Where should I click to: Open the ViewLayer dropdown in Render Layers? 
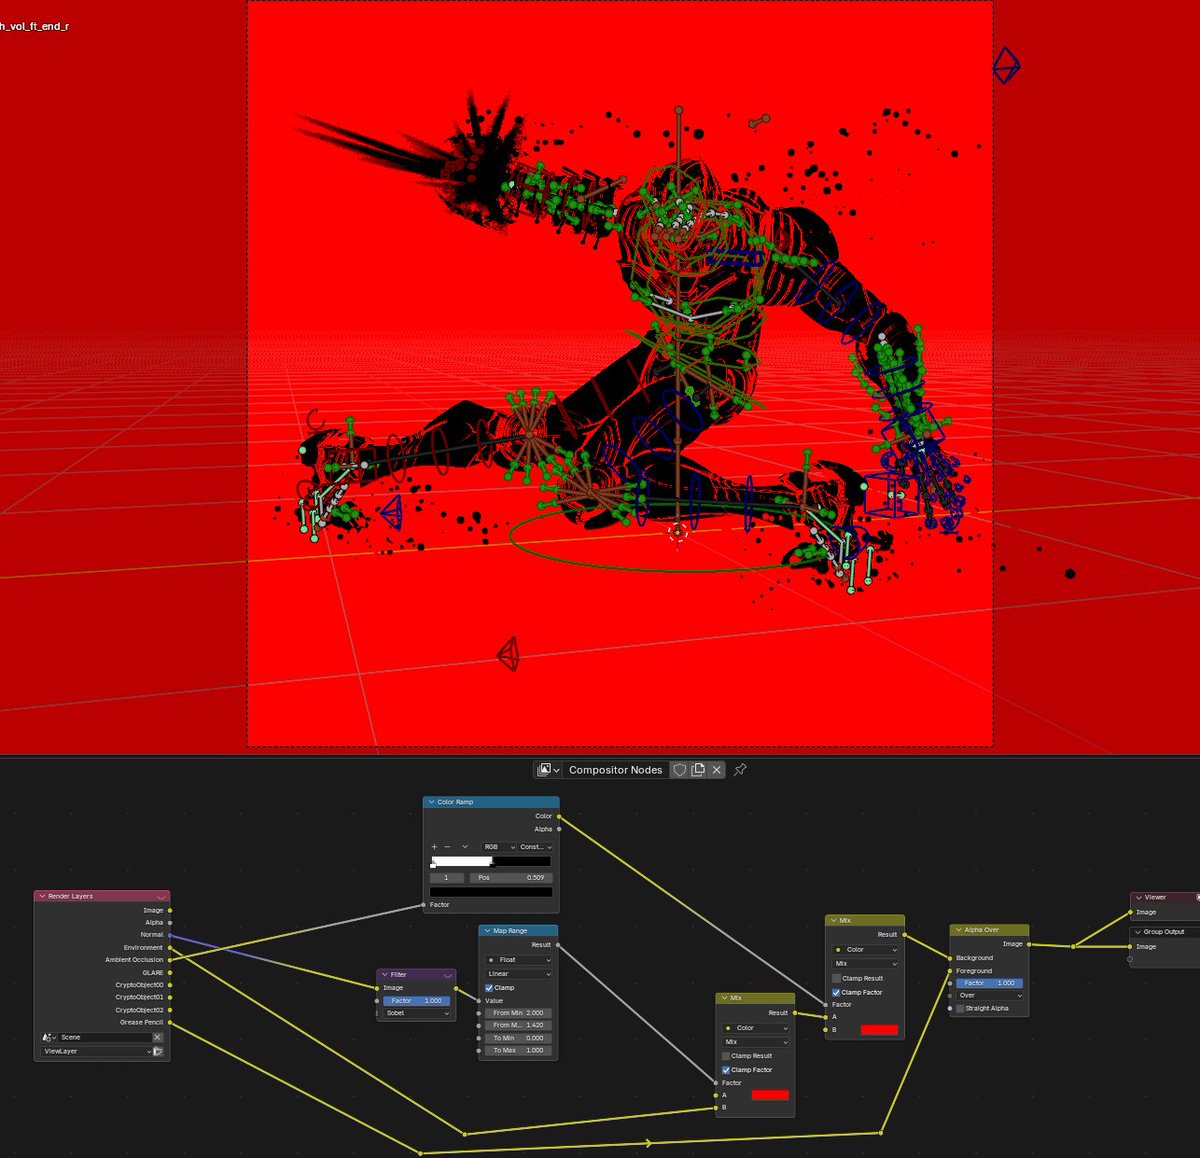pyautogui.click(x=97, y=1052)
